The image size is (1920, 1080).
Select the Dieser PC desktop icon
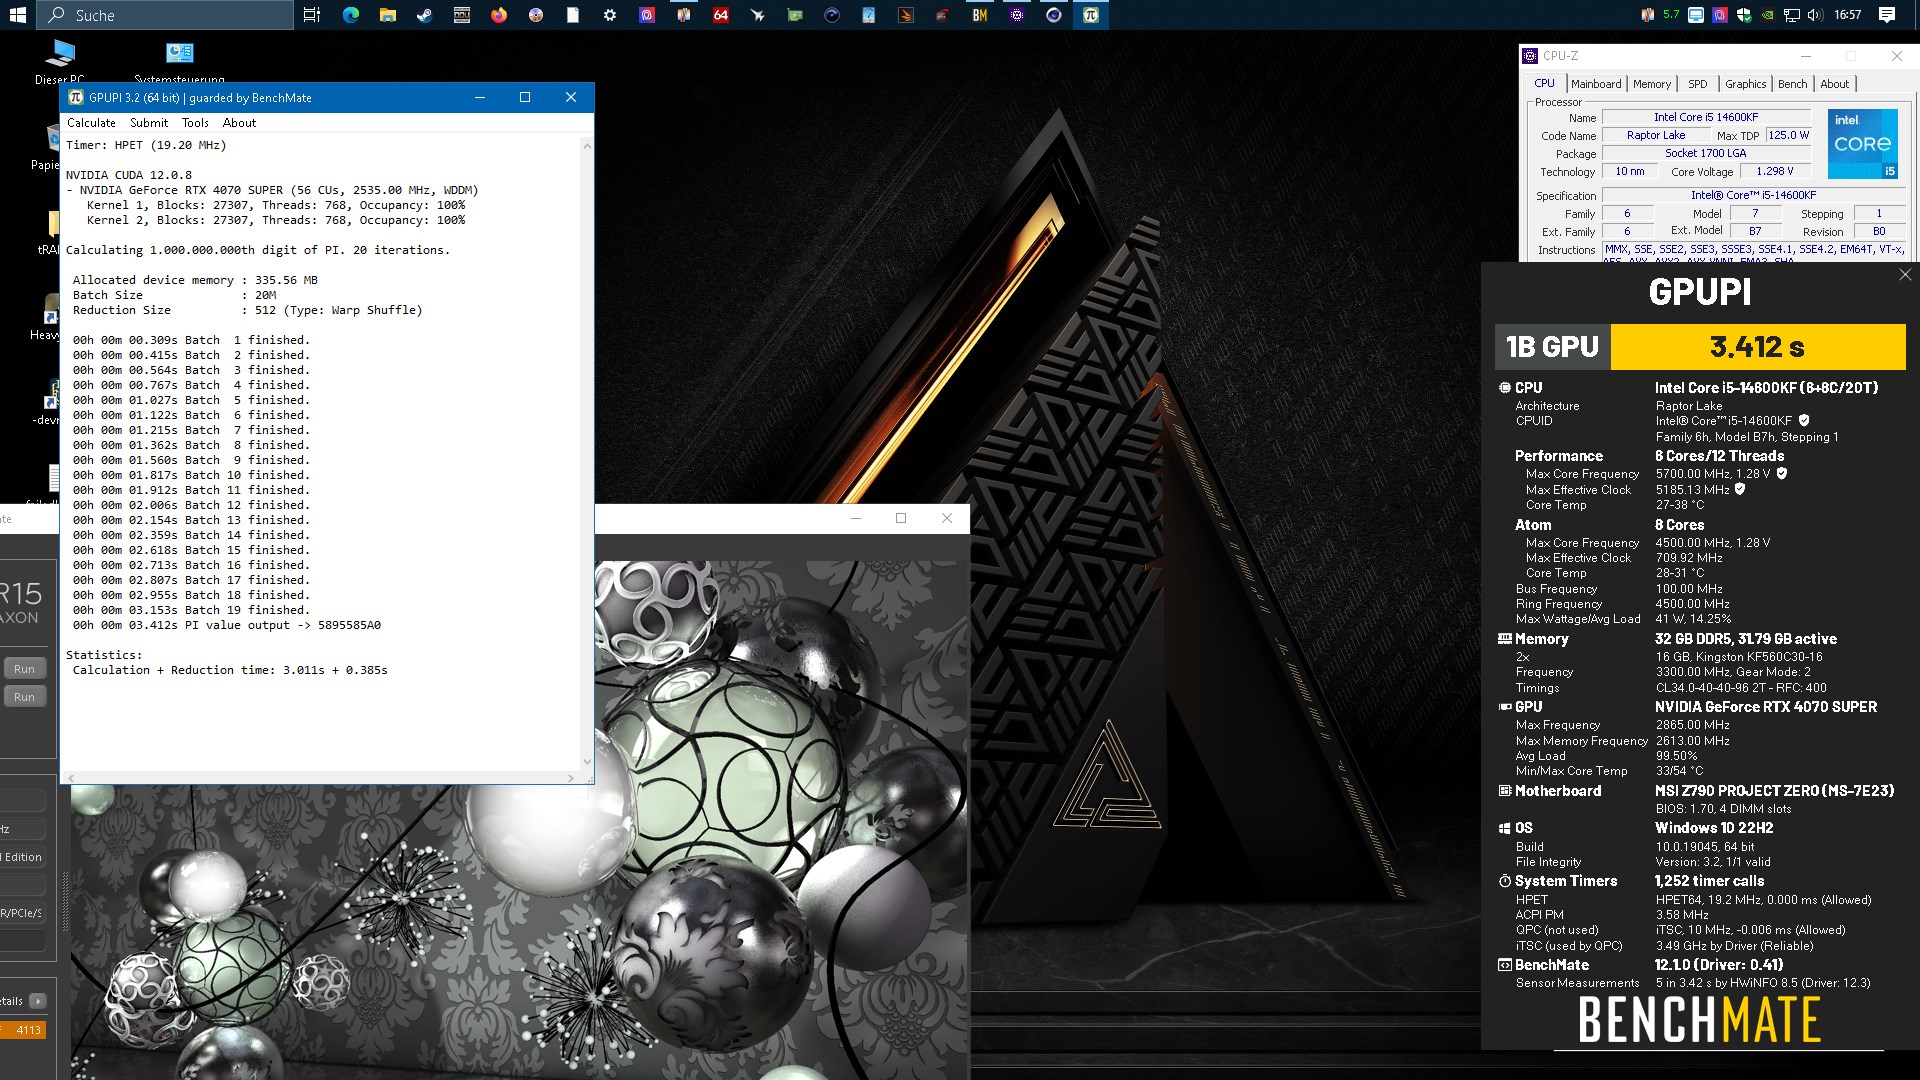point(59,62)
